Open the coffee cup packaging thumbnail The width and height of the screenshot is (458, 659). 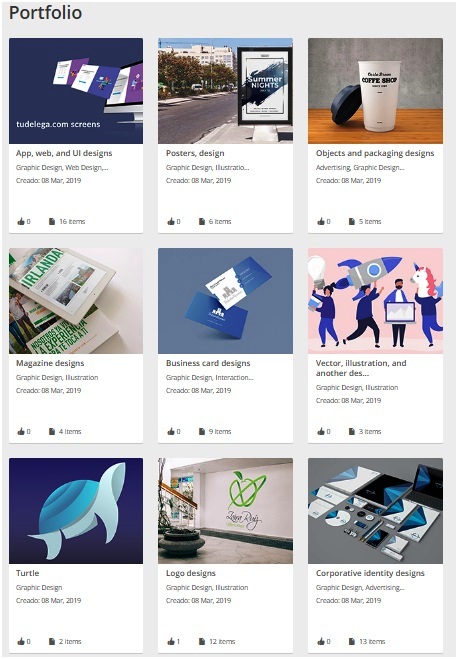[x=375, y=91]
